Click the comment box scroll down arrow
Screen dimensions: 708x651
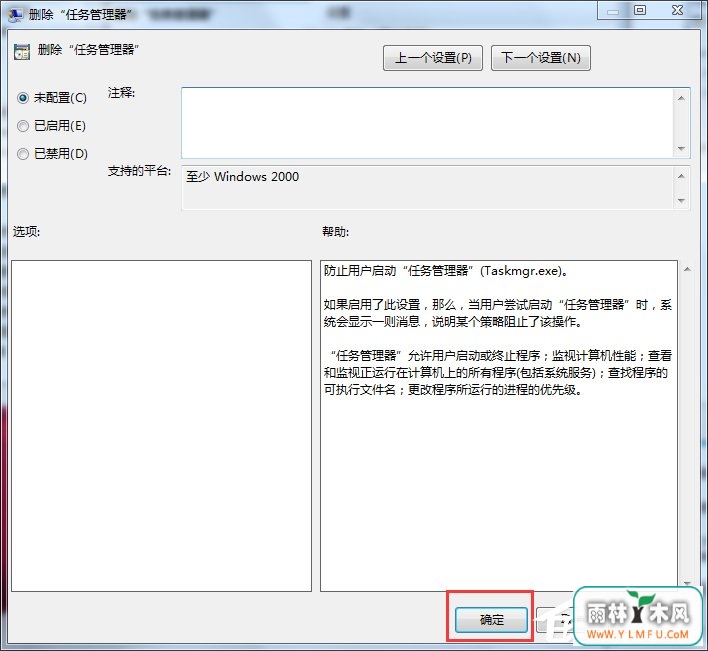[x=681, y=149]
